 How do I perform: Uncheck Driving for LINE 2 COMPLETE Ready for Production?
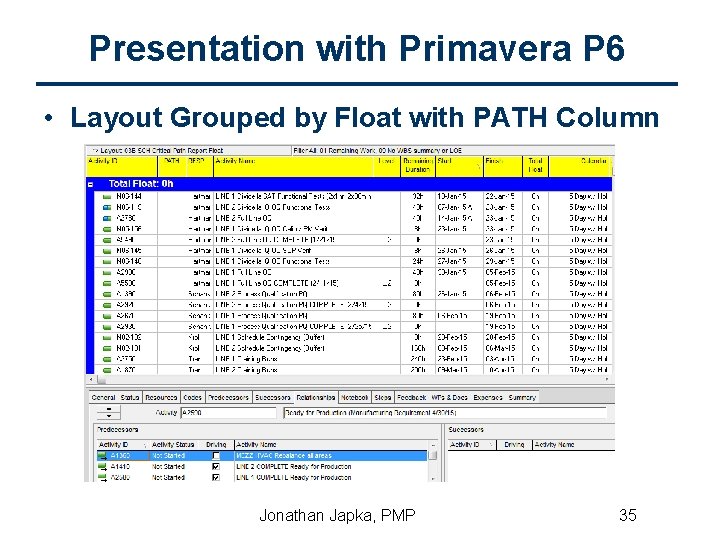pyautogui.click(x=216, y=467)
